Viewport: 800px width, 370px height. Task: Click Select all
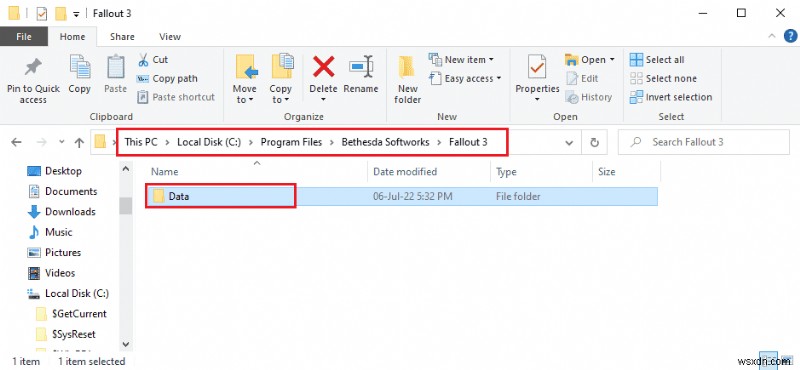(x=657, y=60)
